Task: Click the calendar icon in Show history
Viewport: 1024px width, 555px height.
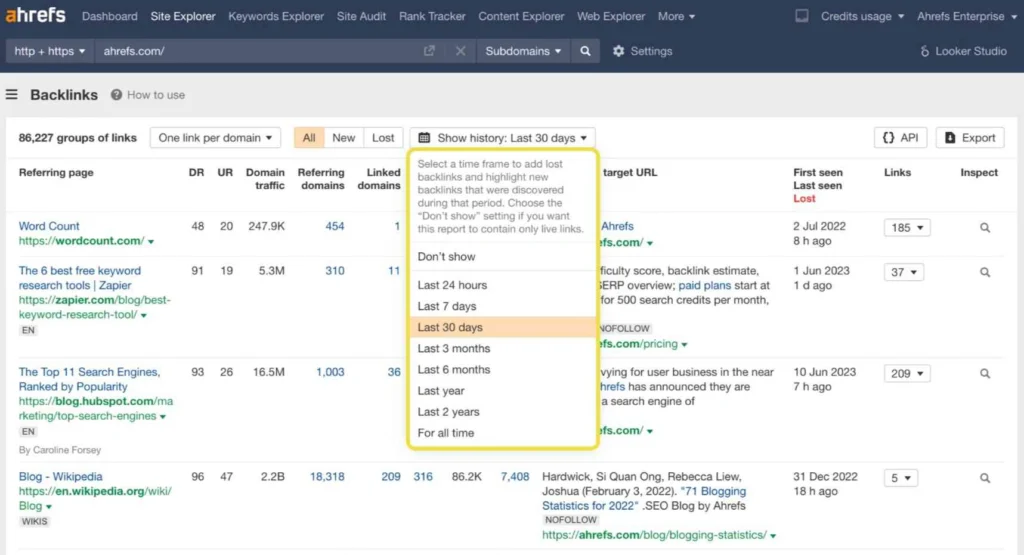Action: (x=424, y=138)
